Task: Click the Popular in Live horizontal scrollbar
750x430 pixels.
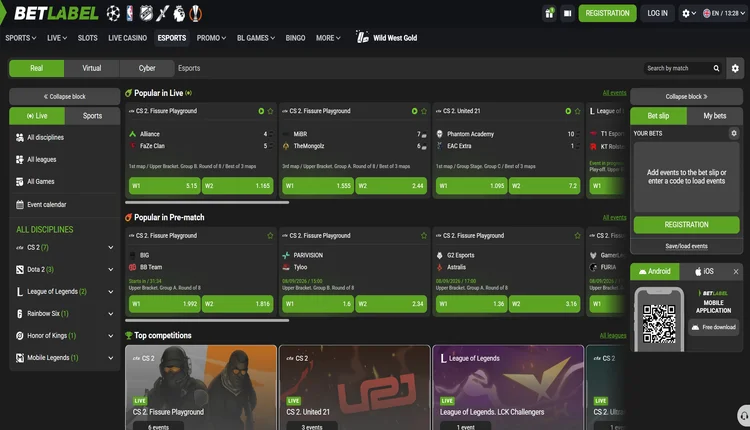Action: pos(207,202)
